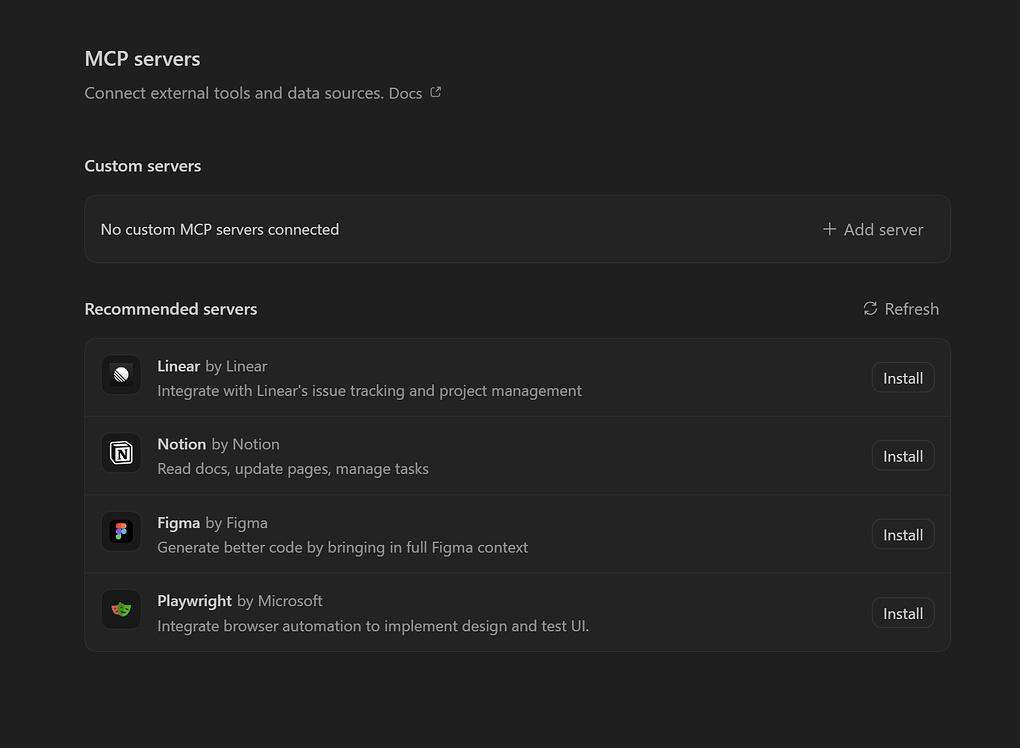Click 'Read docs, update pages, manage tasks' description

pyautogui.click(x=293, y=469)
